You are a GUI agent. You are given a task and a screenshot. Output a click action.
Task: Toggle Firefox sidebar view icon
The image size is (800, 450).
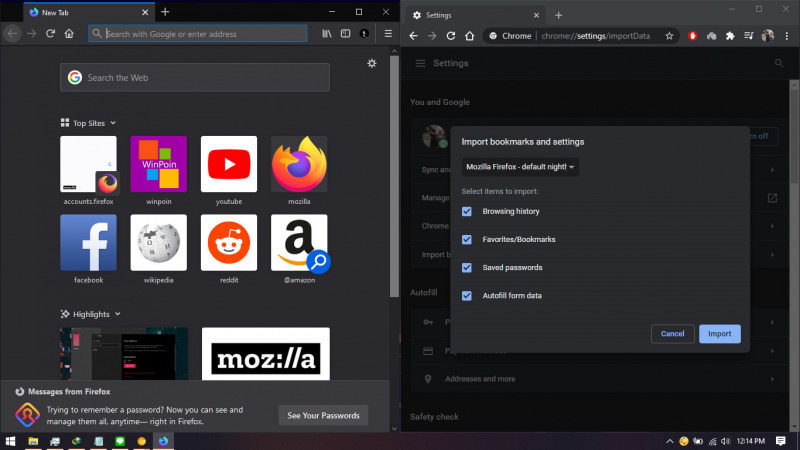[345, 34]
